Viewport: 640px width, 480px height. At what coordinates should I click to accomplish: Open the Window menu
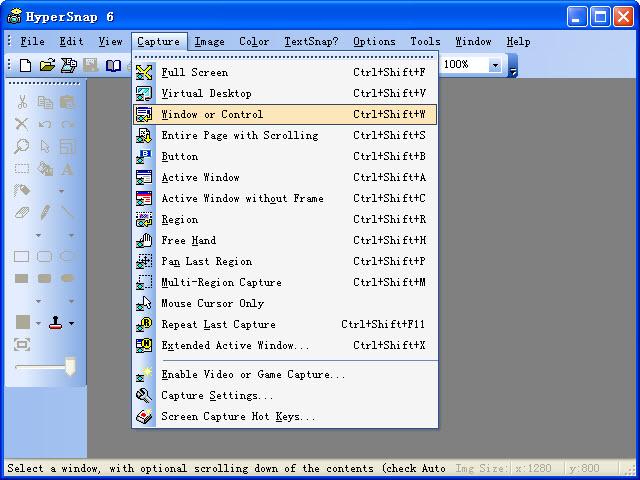[x=473, y=41]
